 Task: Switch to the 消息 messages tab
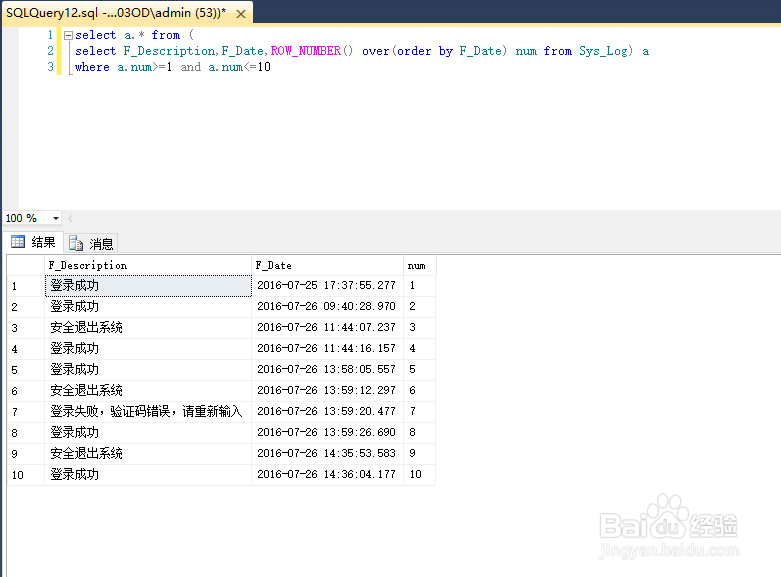[x=91, y=244]
